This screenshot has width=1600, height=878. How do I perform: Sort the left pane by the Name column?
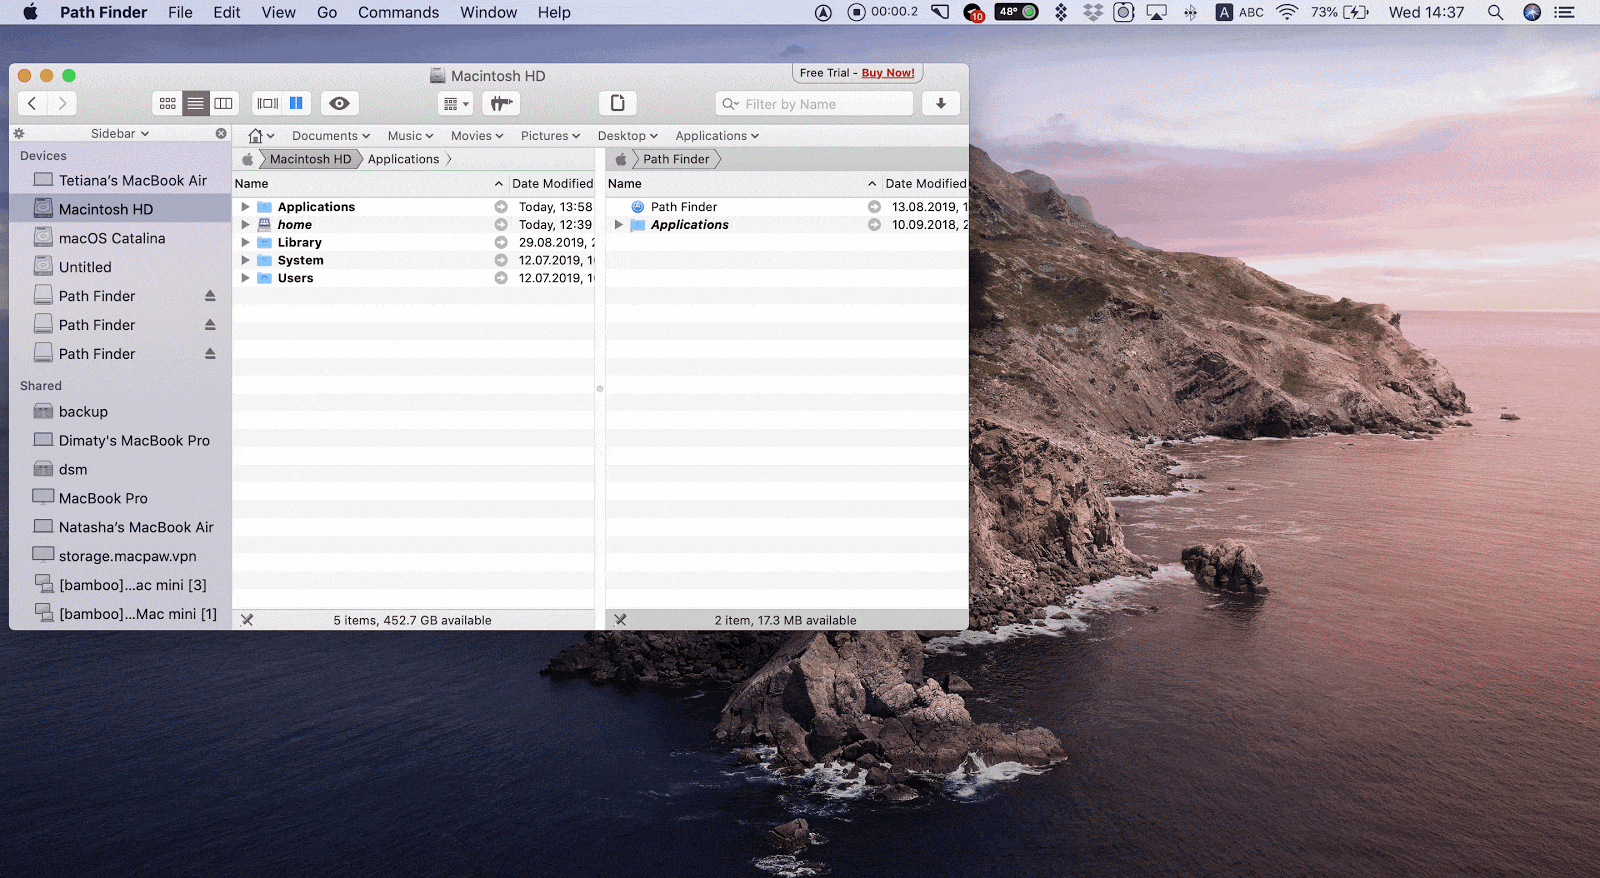[370, 184]
